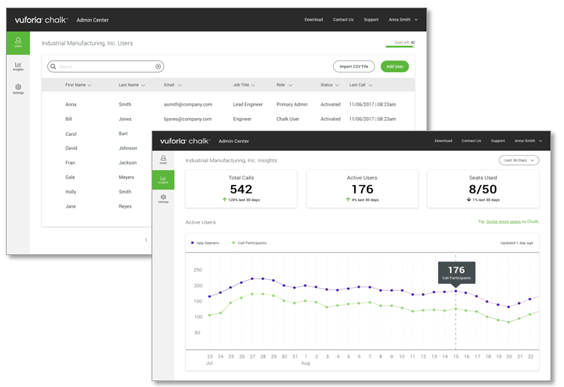Open Download in the Users window header
Image resolution: width=564 pixels, height=387 pixels.
(314, 20)
